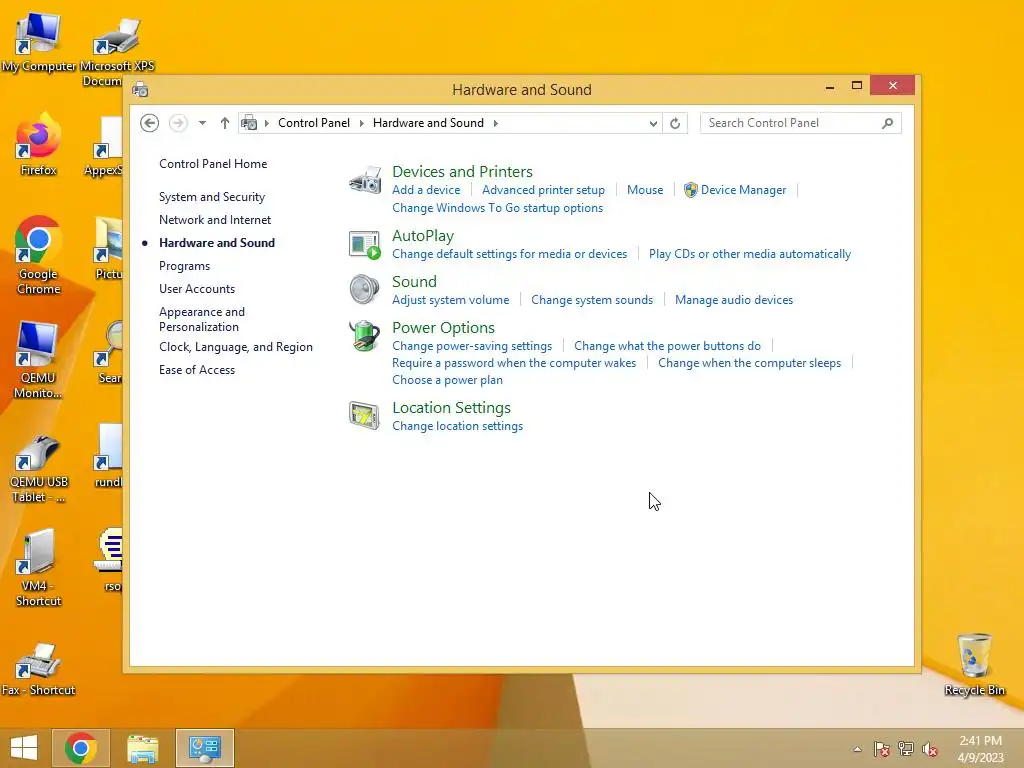This screenshot has width=1024, height=768.
Task: Click the Forward navigation arrow
Action: coord(178,123)
